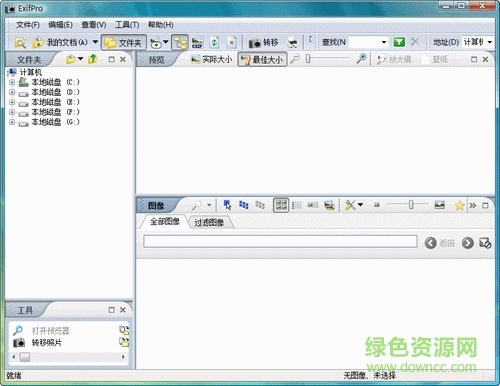Click the printer icon in main toolbar

click(x=293, y=43)
